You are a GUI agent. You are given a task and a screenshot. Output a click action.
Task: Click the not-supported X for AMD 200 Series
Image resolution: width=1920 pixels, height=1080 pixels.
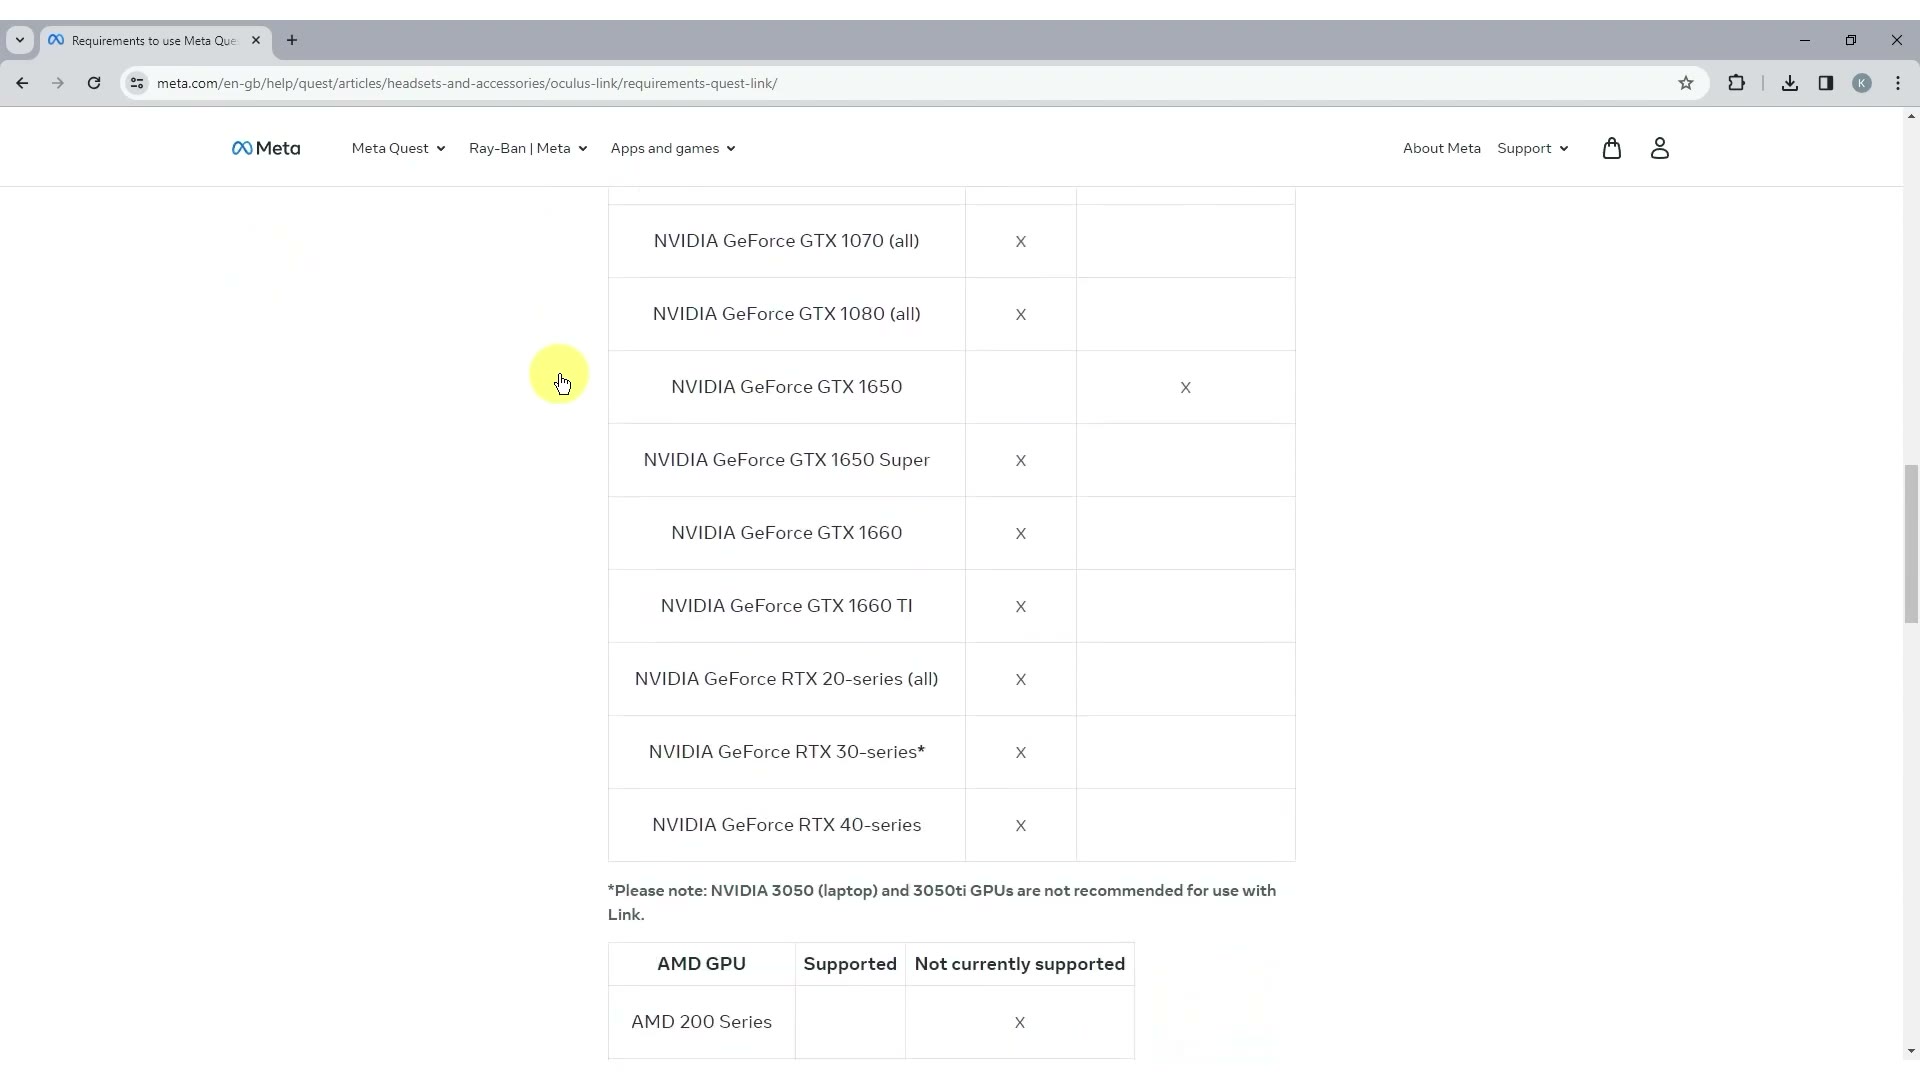[x=1020, y=1023]
